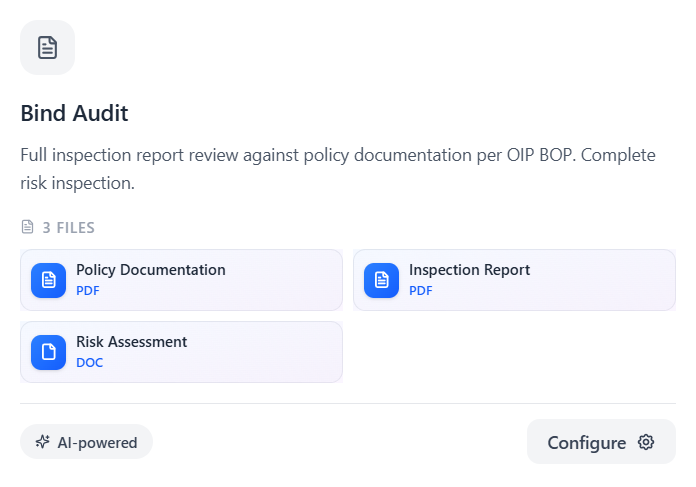Viewport: 696px width, 487px height.
Task: Click the sparkle icon in the AI-powered badge
Action: click(x=42, y=442)
